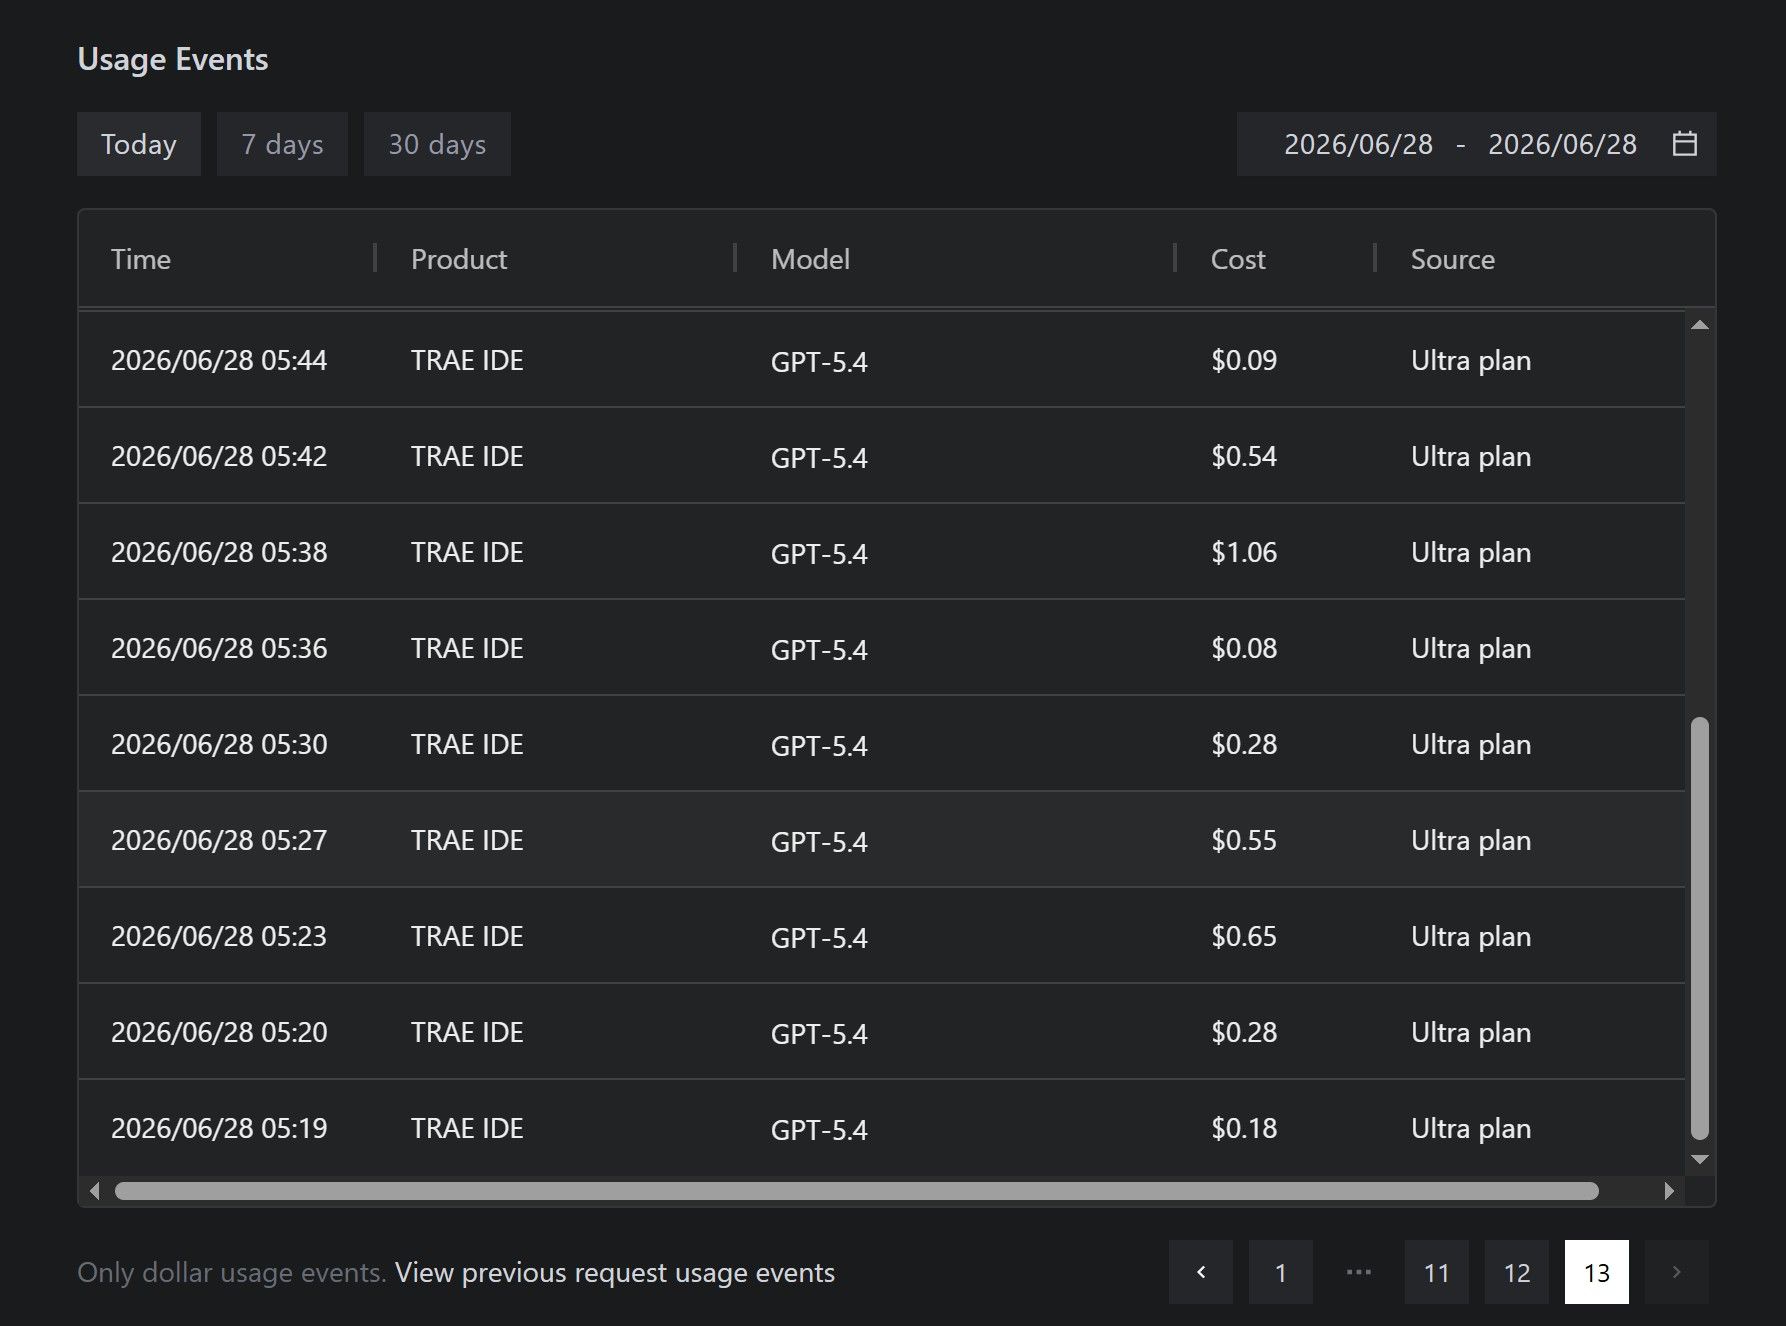
Task: Click the start date 2026/06/28 field
Action: [x=1358, y=144]
